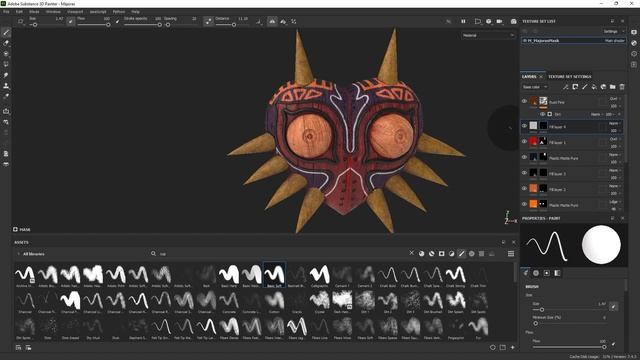The height and width of the screenshot is (360, 640).
Task: Switch to Texture Set Settings tab
Action: point(569,77)
